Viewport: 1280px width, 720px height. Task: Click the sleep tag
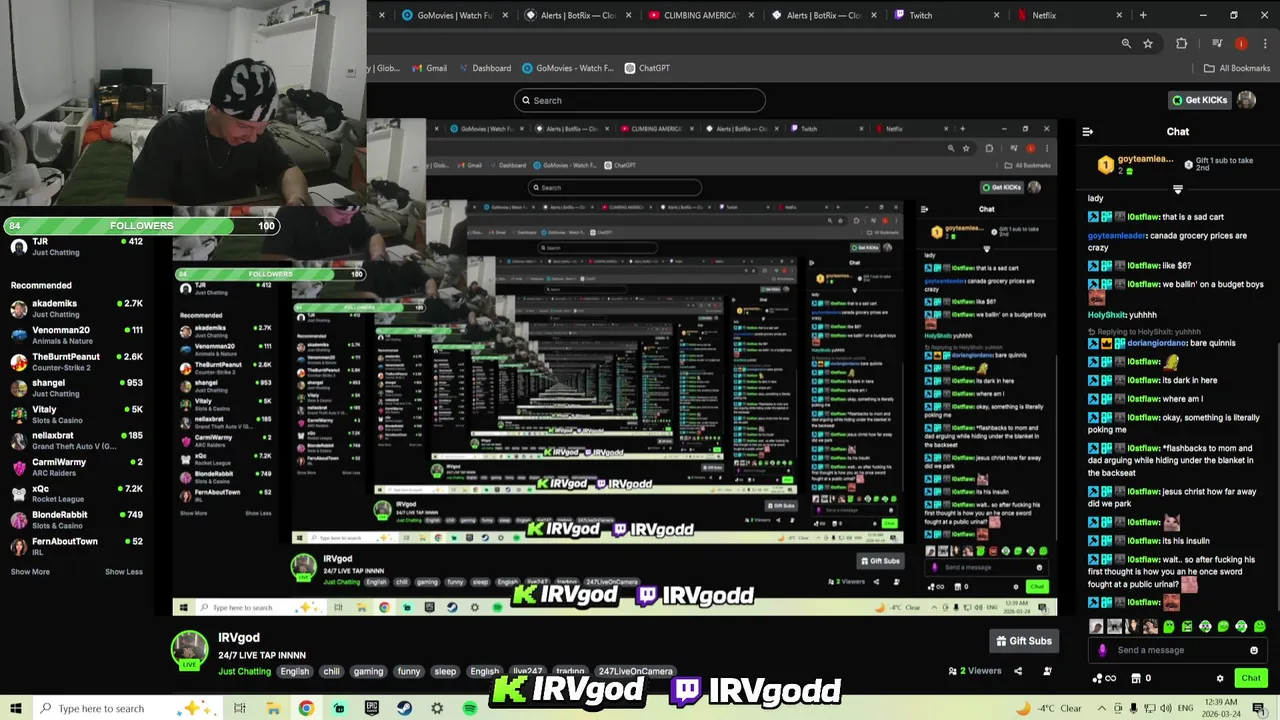point(445,672)
